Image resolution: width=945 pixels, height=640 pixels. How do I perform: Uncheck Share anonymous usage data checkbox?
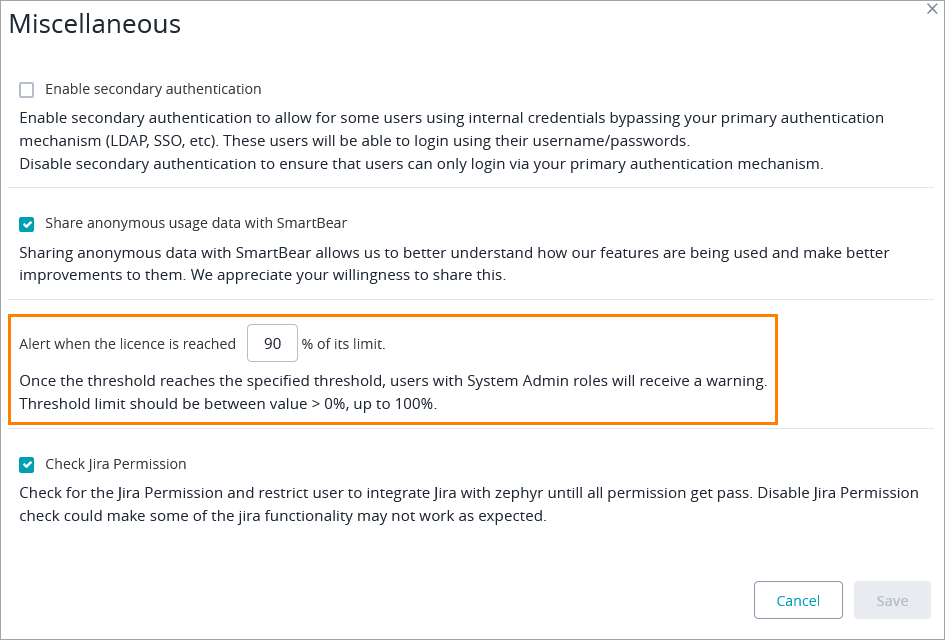click(27, 224)
